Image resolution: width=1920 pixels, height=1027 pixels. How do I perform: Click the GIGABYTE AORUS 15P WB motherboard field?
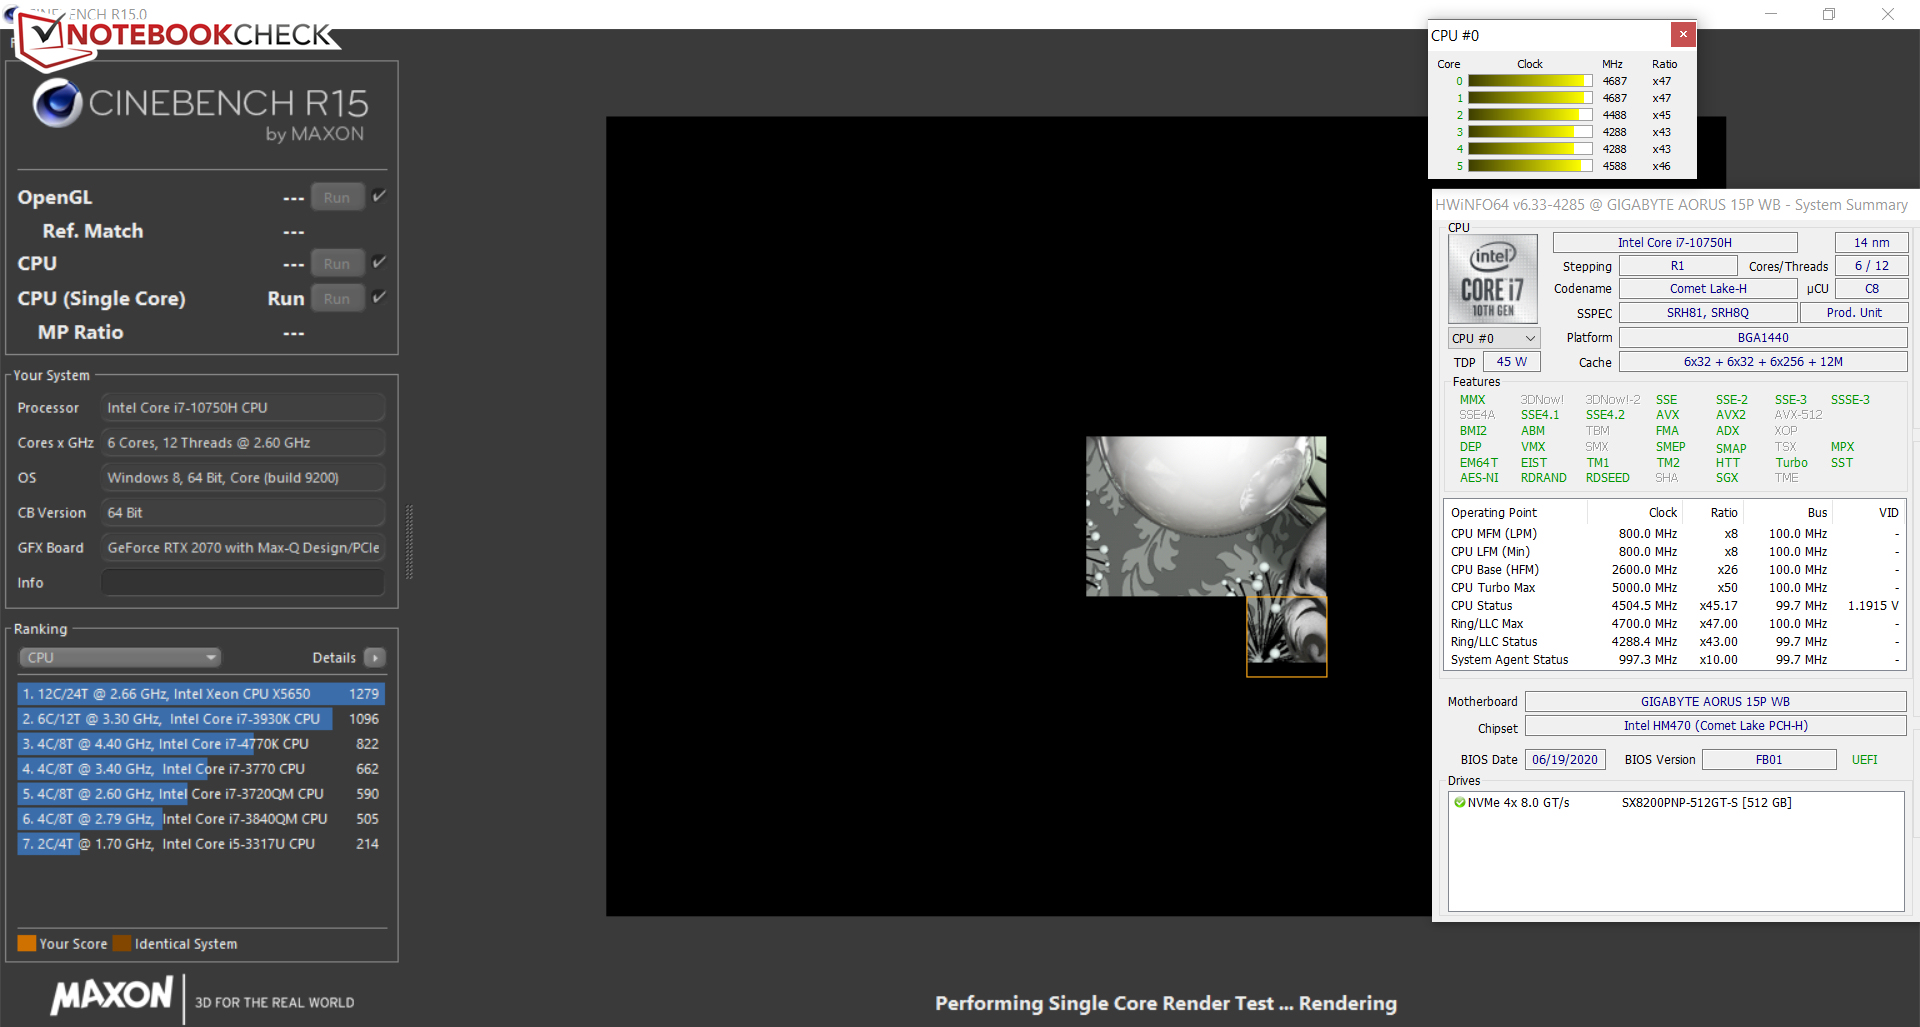pos(1715,701)
